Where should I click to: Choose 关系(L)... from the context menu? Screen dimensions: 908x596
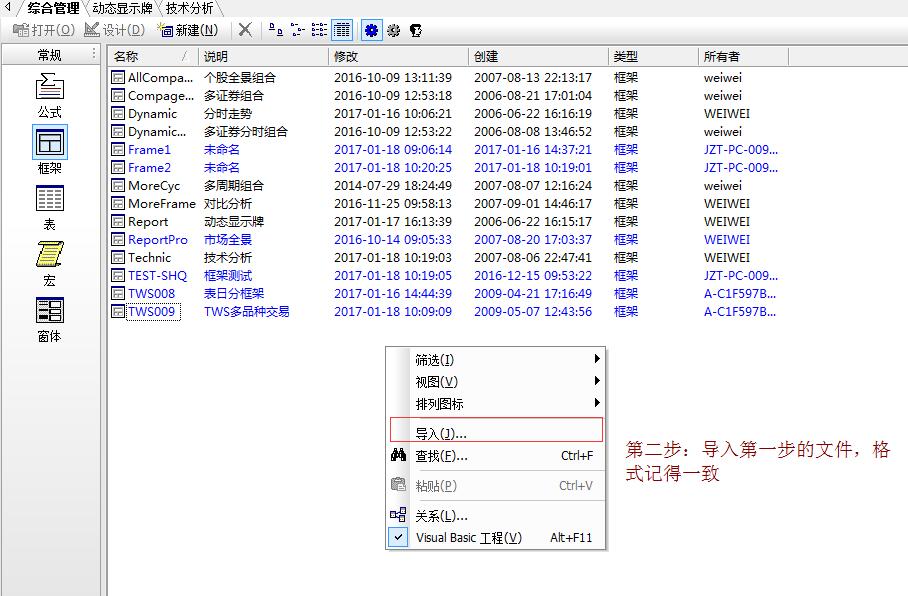pyautogui.click(x=496, y=515)
